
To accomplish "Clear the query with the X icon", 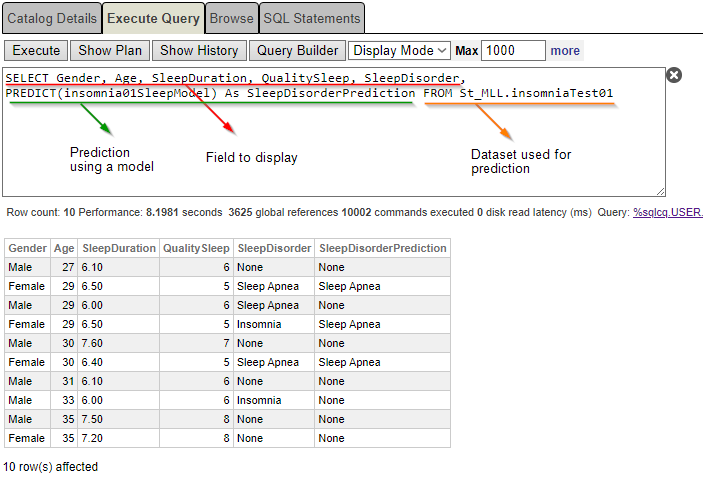I will tap(674, 75).
